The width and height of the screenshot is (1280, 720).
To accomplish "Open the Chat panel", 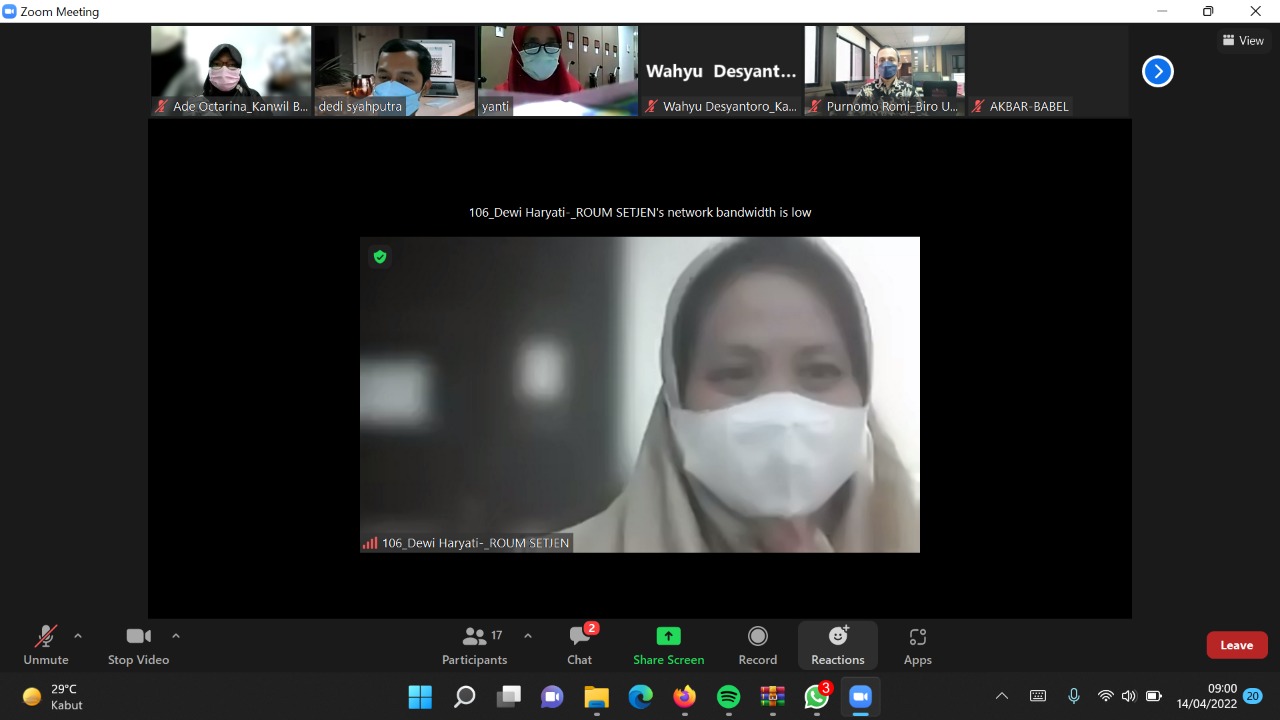I will pyautogui.click(x=580, y=645).
